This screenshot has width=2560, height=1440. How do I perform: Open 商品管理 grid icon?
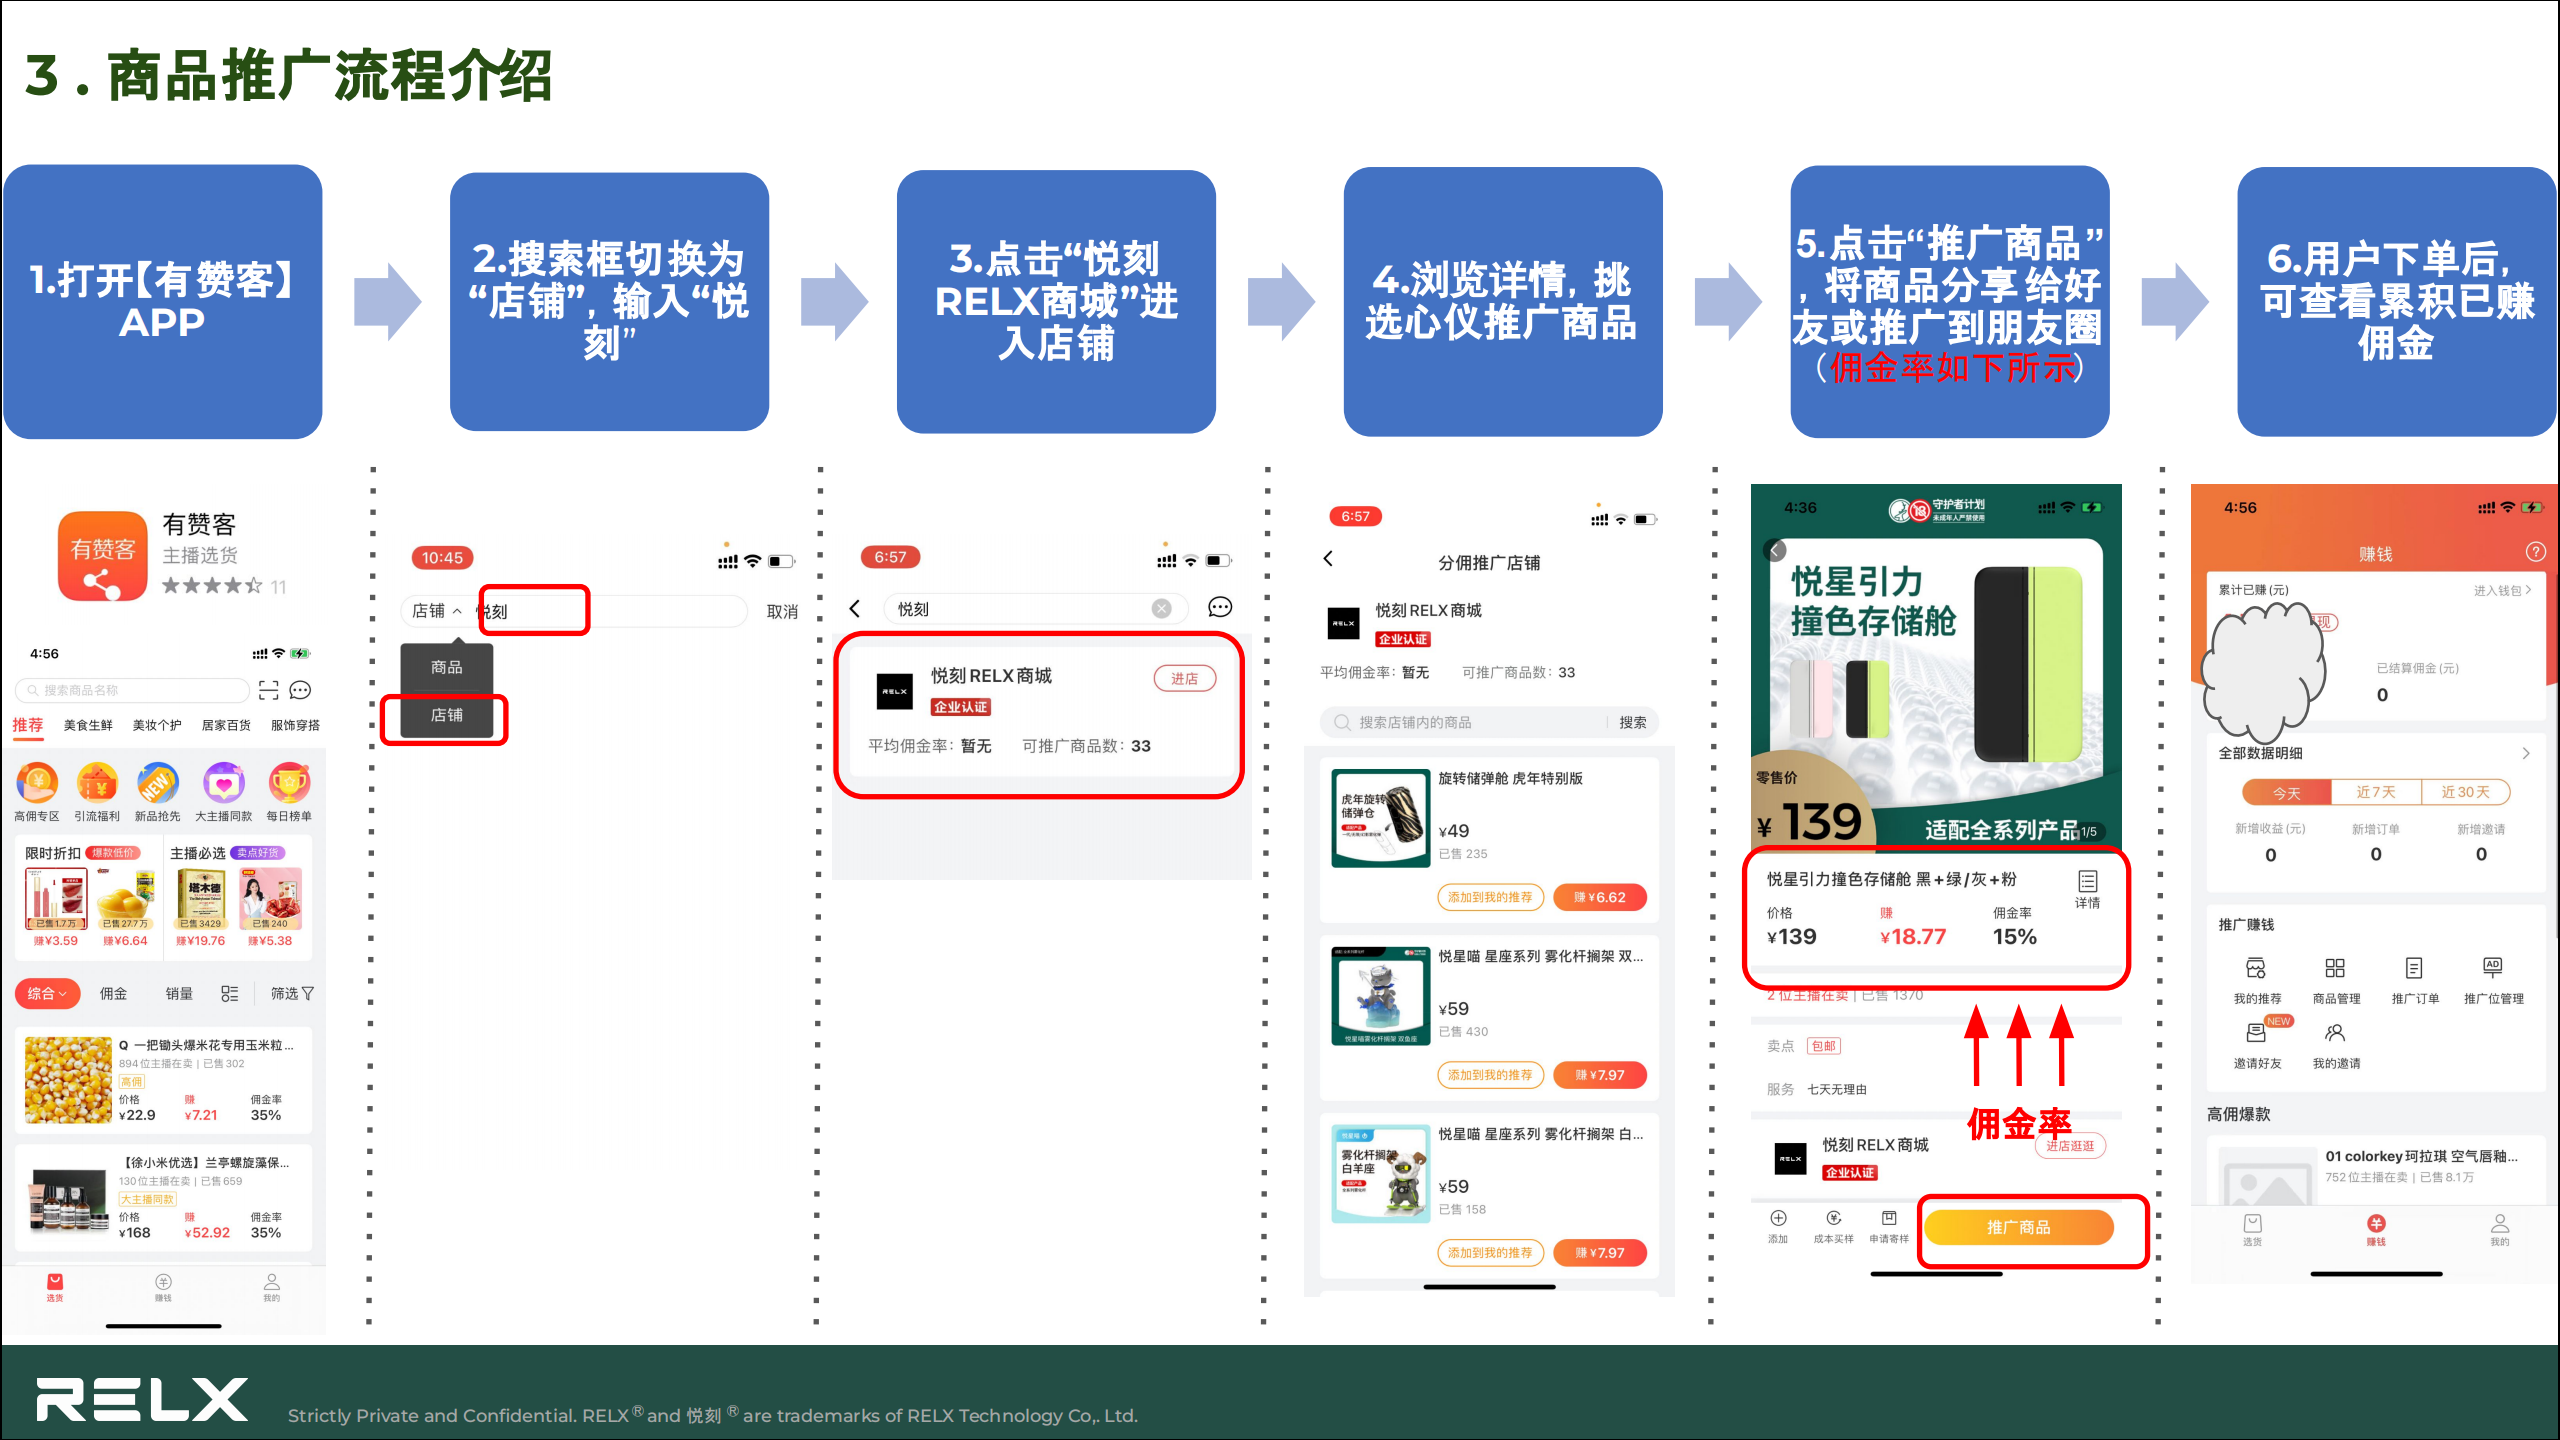(x=2335, y=969)
